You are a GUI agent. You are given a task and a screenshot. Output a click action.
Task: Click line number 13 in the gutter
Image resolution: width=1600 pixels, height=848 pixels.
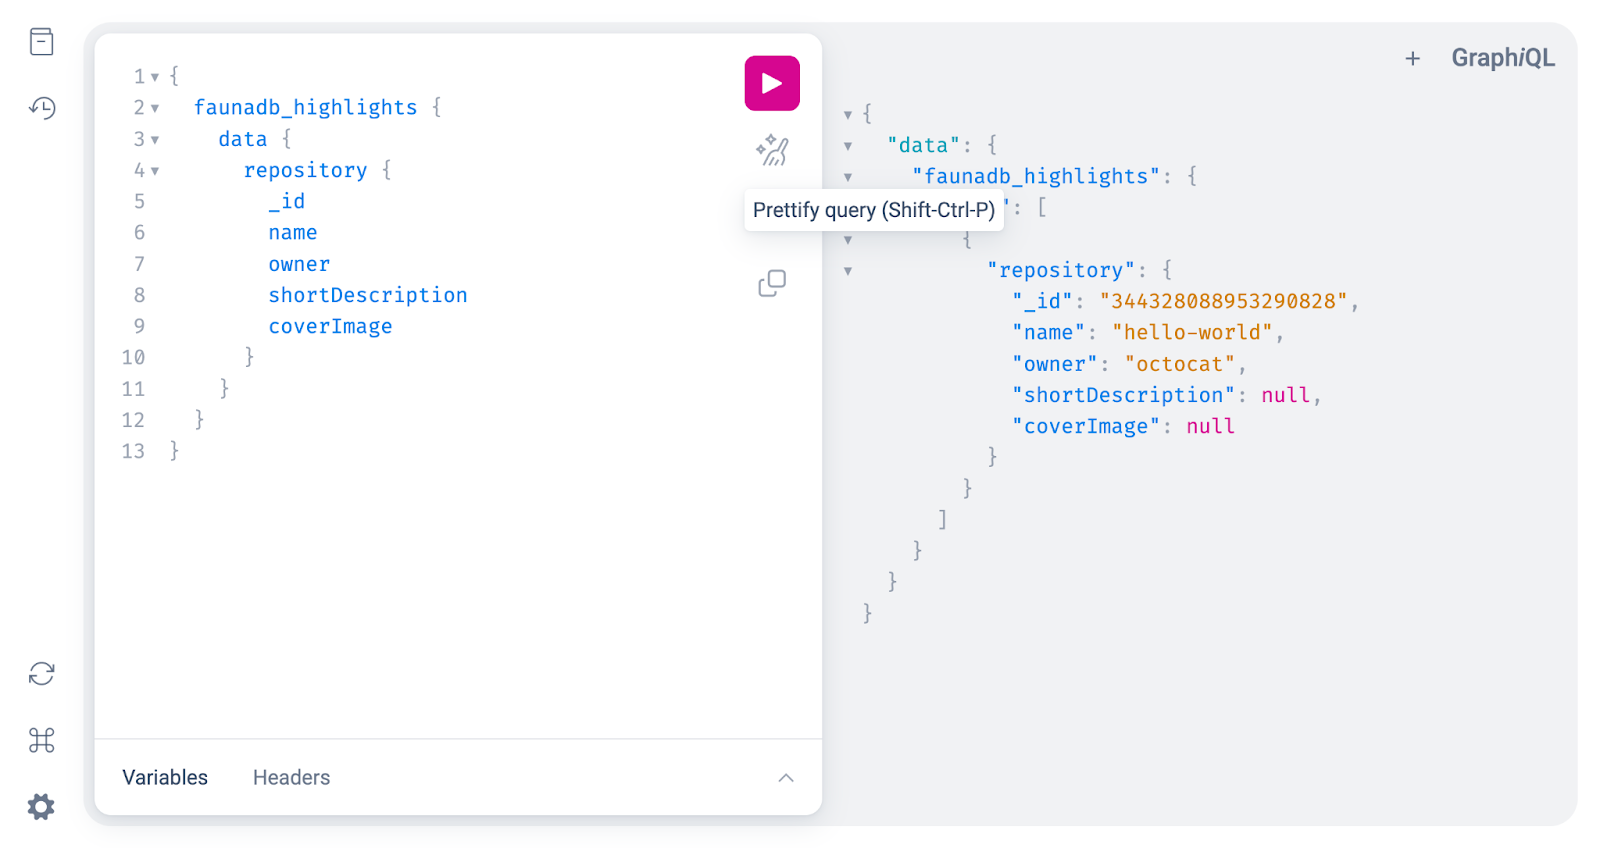point(133,451)
